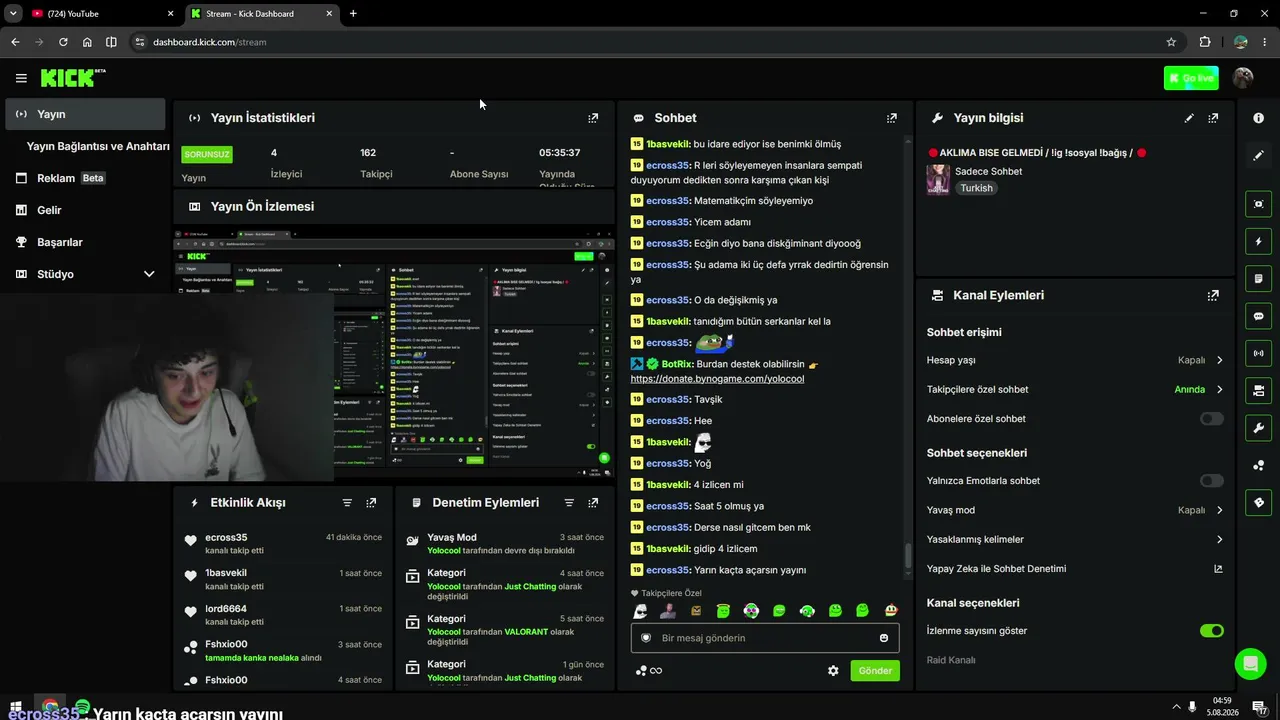Screen dimensions: 1280x720
Task: Pop out the Denetim Eylemleri panel
Action: pyautogui.click(x=593, y=503)
